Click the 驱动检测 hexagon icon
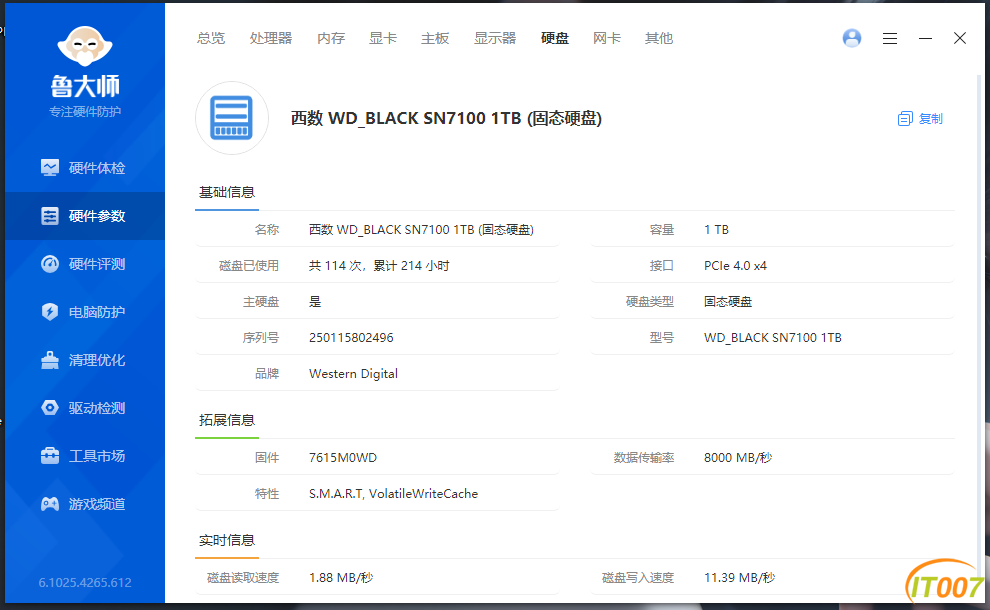The image size is (990, 610). (x=50, y=408)
